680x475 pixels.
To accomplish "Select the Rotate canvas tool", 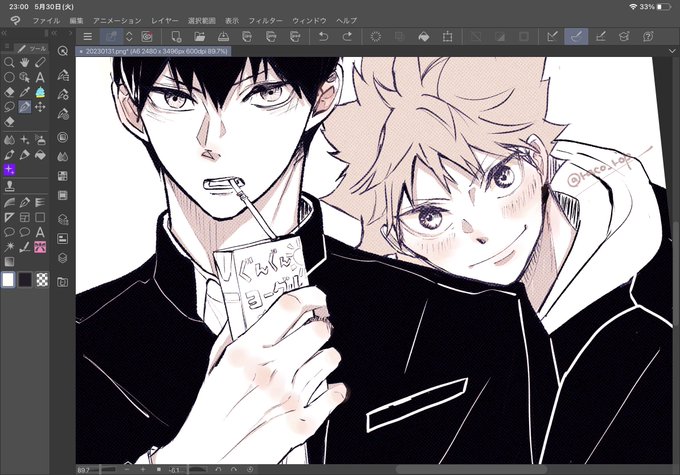I will (40, 62).
